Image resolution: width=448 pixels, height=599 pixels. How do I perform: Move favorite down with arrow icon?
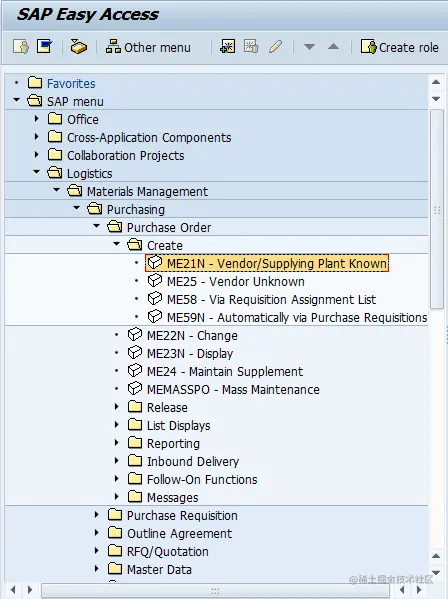tap(309, 47)
